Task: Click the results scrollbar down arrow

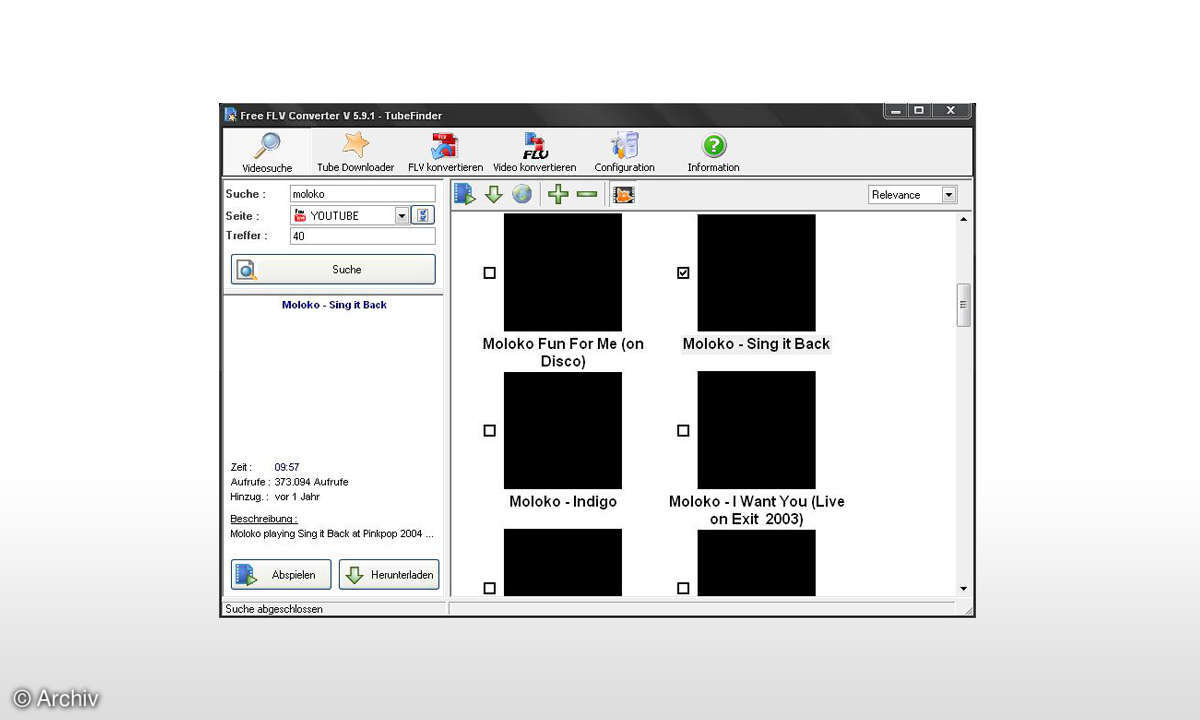Action: click(964, 588)
